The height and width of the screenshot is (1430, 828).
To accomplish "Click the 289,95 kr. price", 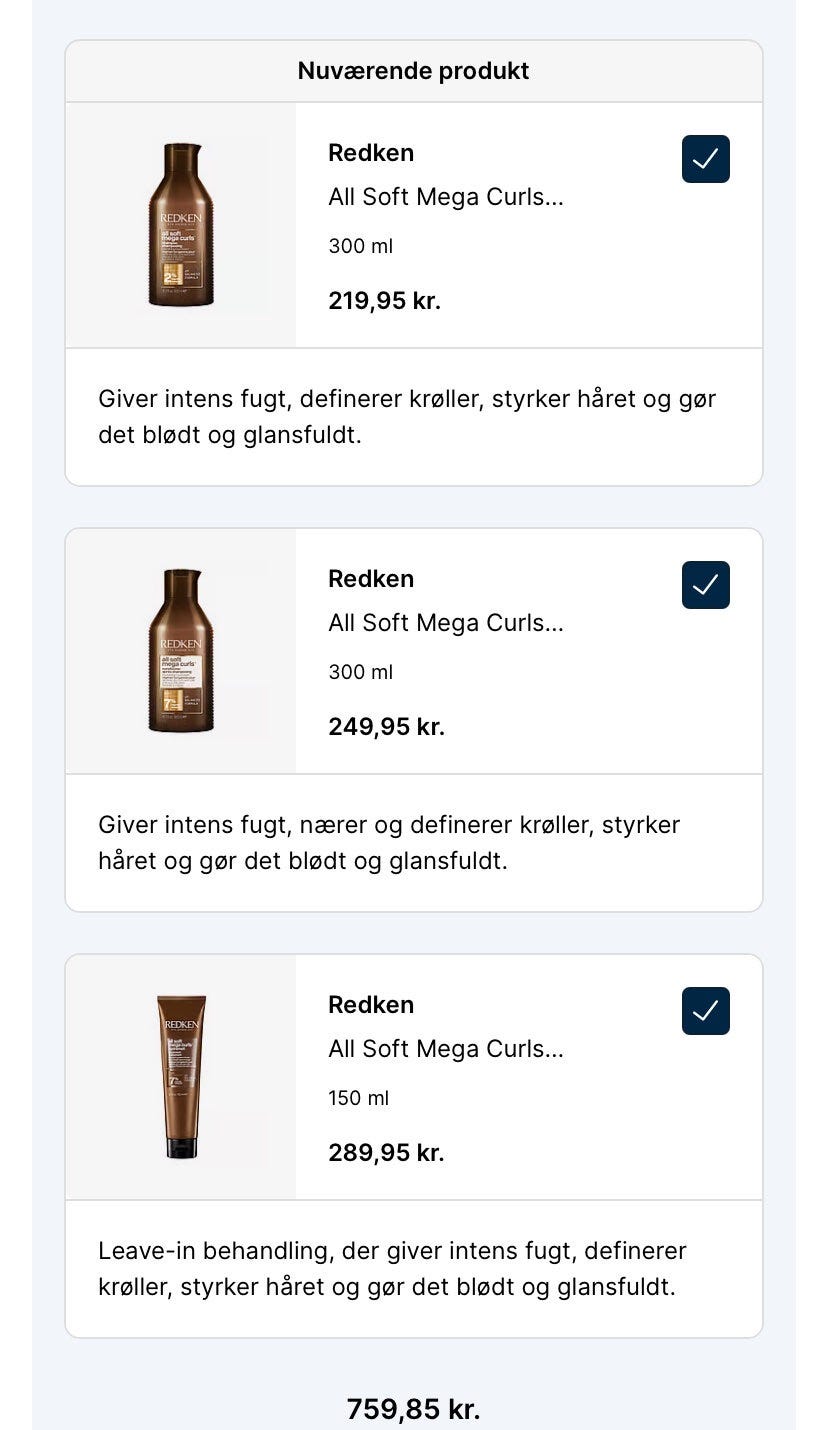I will click(386, 1153).
